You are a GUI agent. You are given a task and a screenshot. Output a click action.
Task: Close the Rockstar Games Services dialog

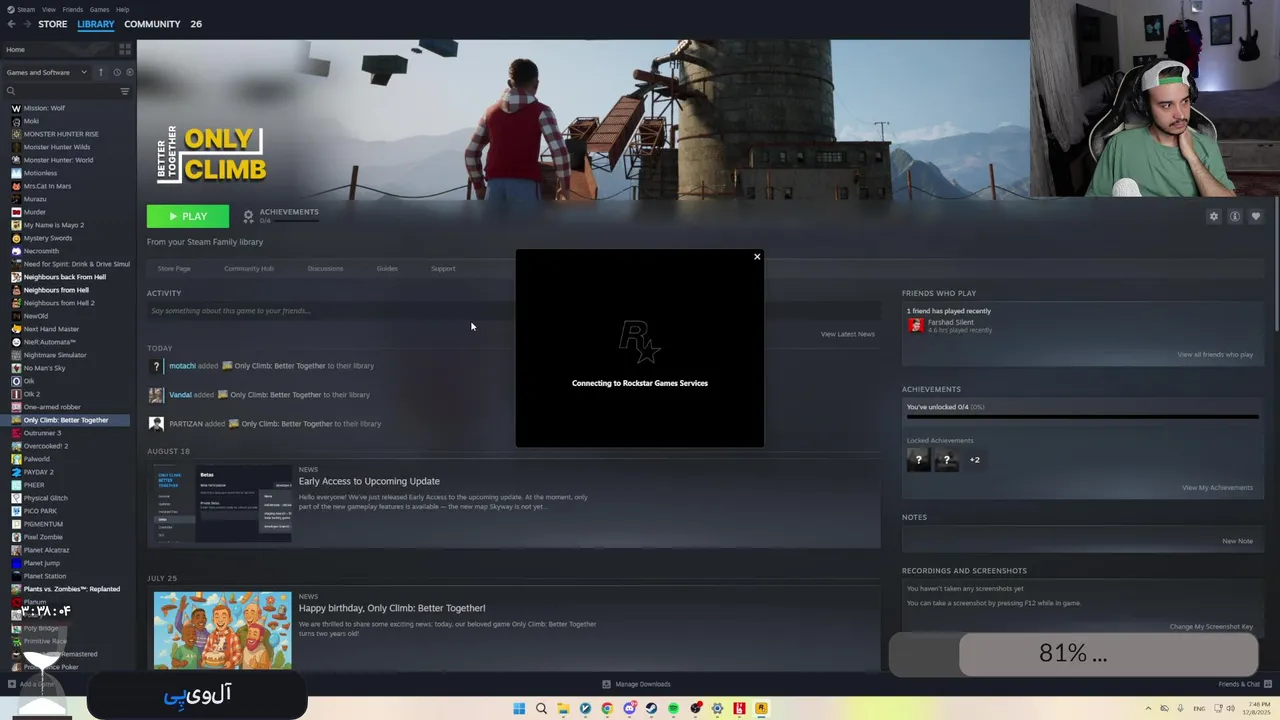coord(757,257)
